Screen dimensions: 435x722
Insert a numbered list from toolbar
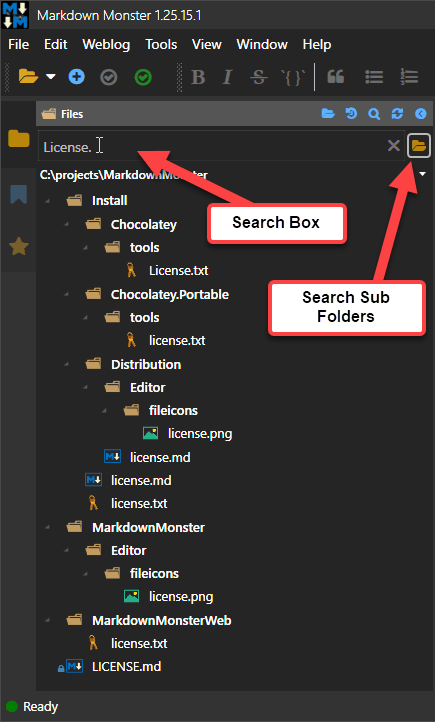[409, 77]
